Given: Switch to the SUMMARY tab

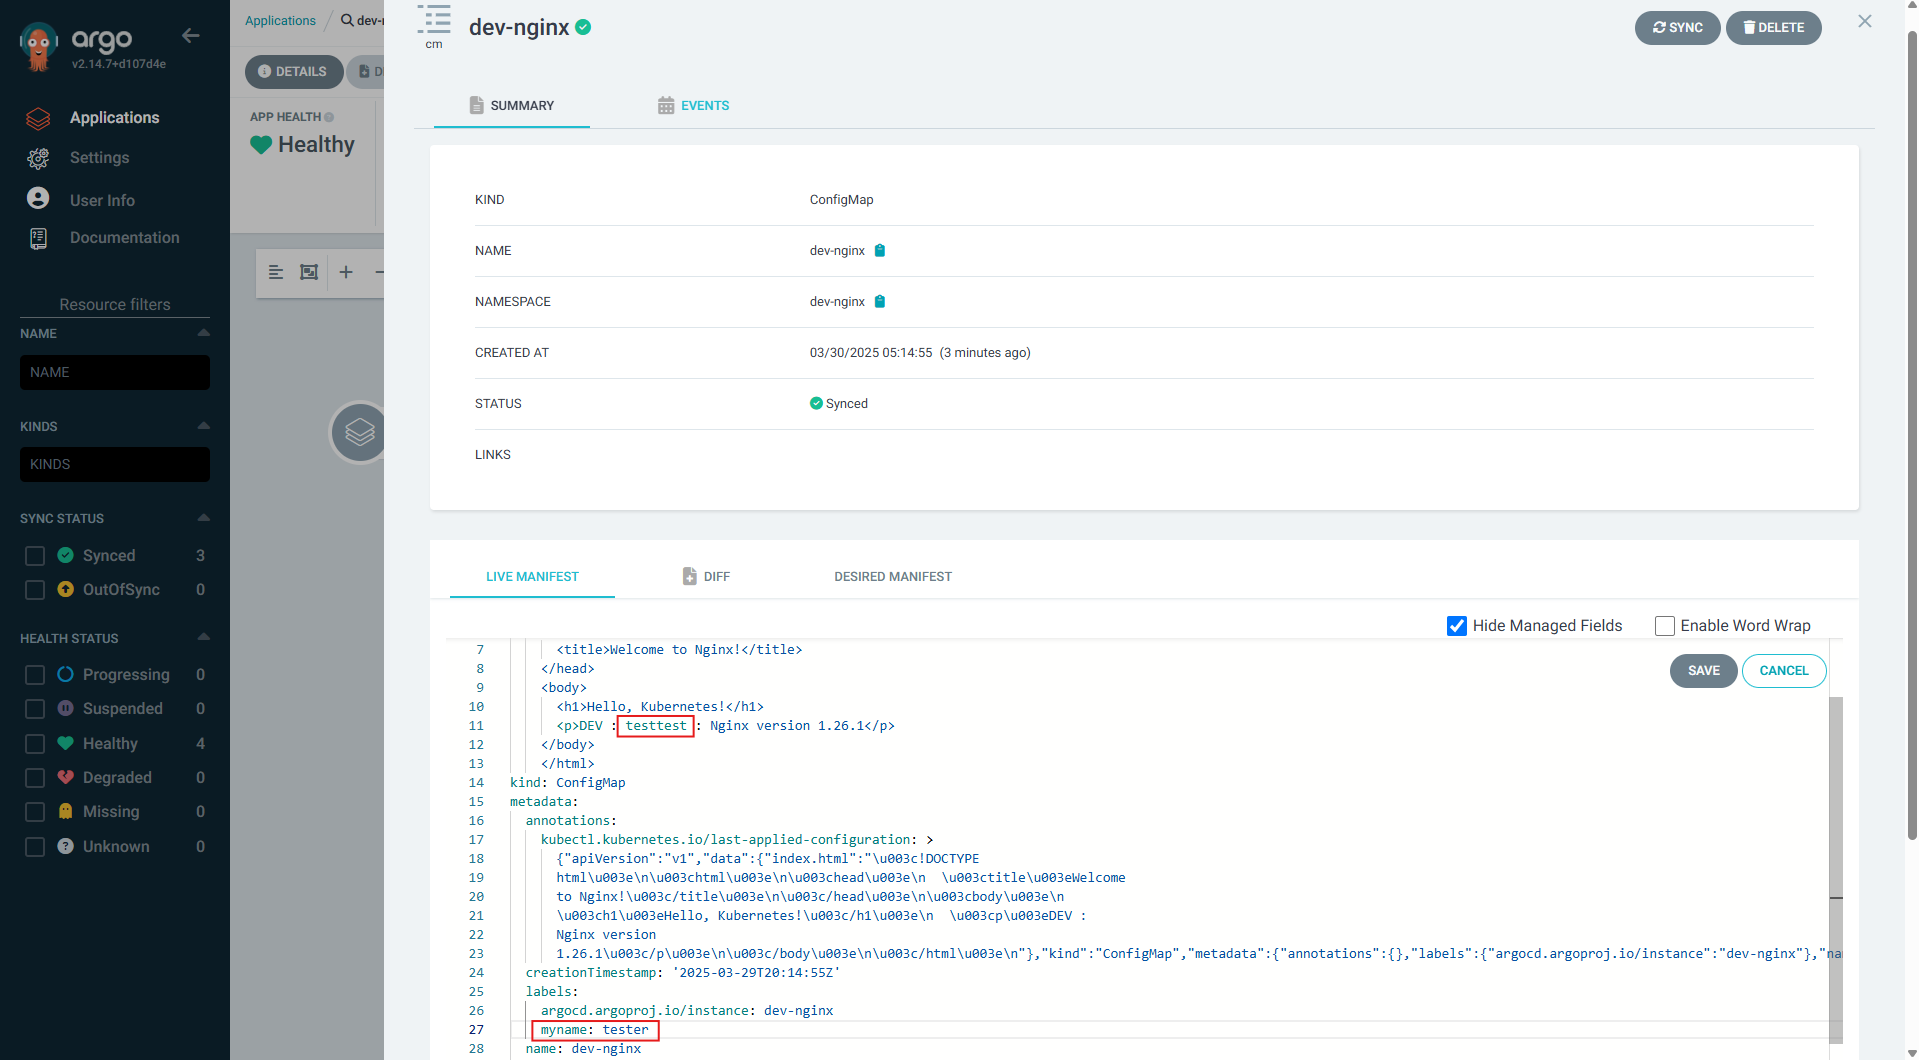Looking at the screenshot, I should pos(512,106).
